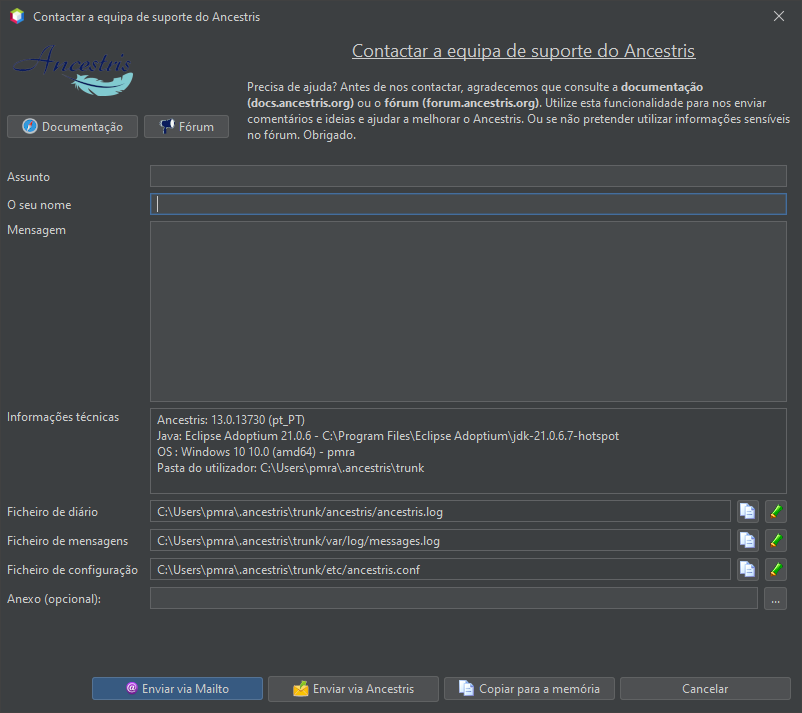The height and width of the screenshot is (713, 802).
Task: Click the Ficheiro de diário path field
Action: tap(440, 511)
